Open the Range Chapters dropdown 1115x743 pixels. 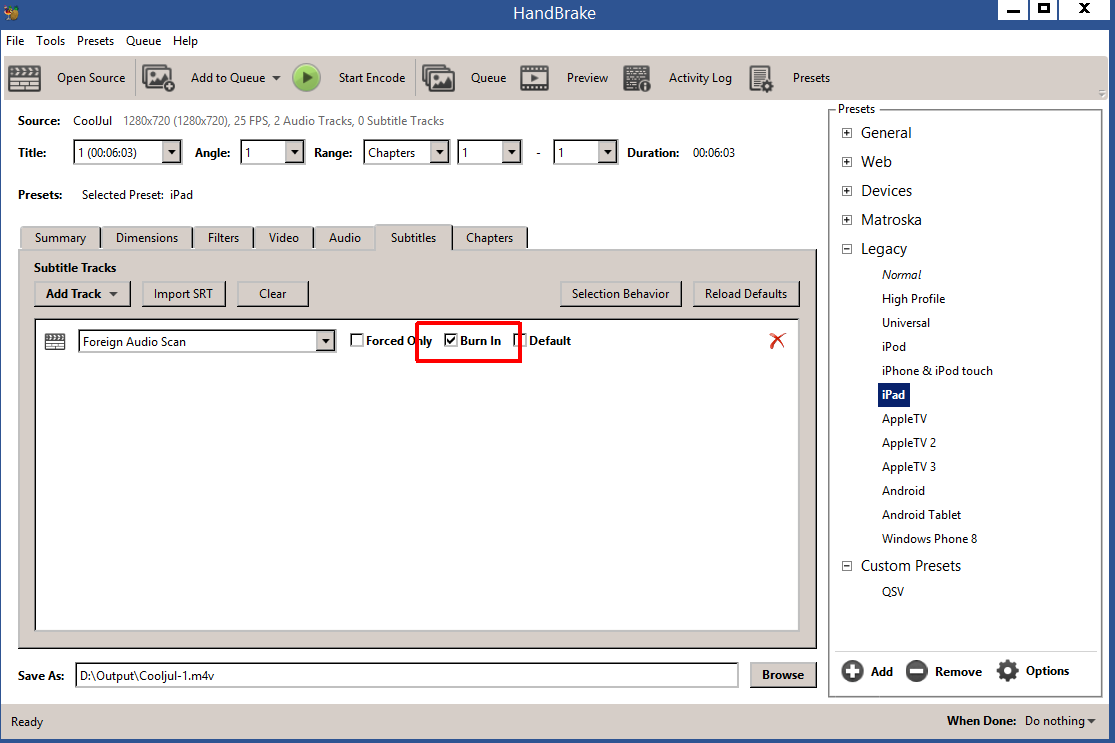(x=439, y=152)
